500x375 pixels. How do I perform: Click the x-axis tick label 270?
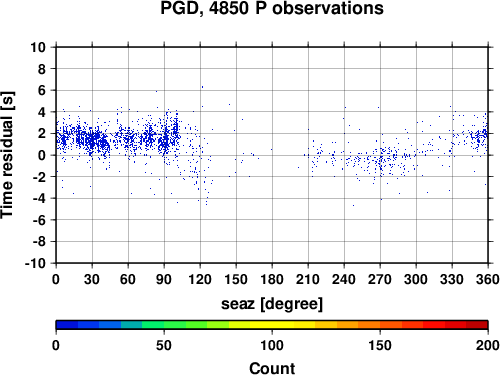[x=380, y=279]
